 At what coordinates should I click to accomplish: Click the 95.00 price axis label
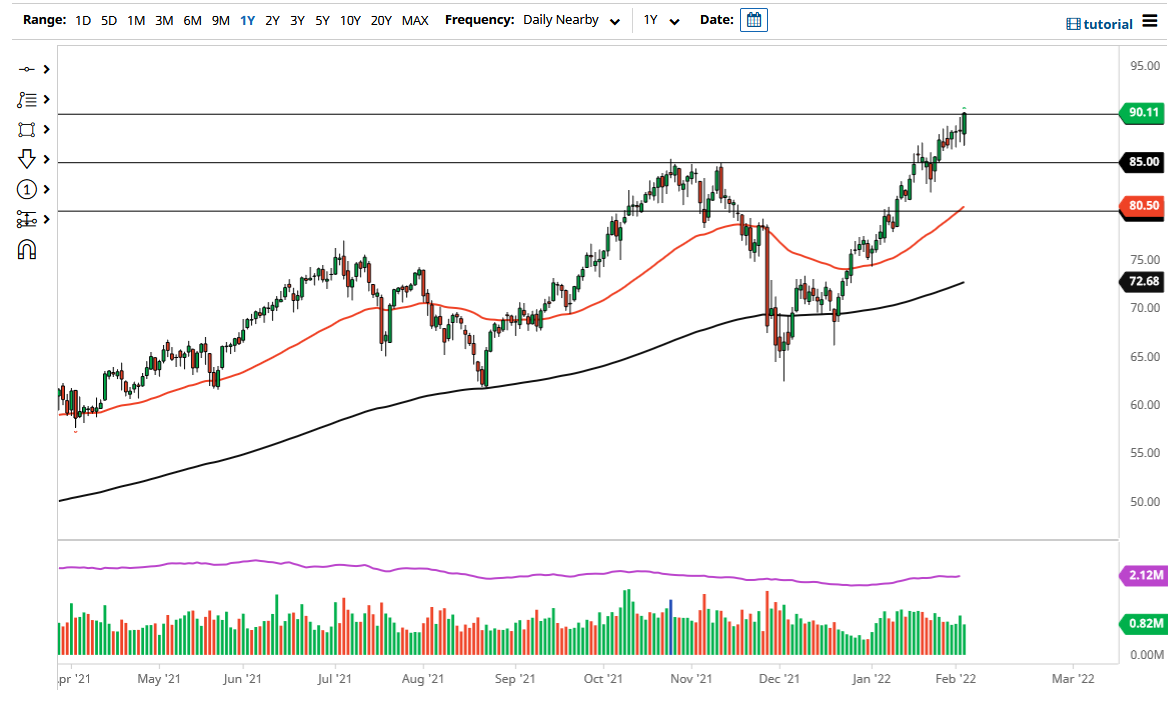pyautogui.click(x=1145, y=66)
